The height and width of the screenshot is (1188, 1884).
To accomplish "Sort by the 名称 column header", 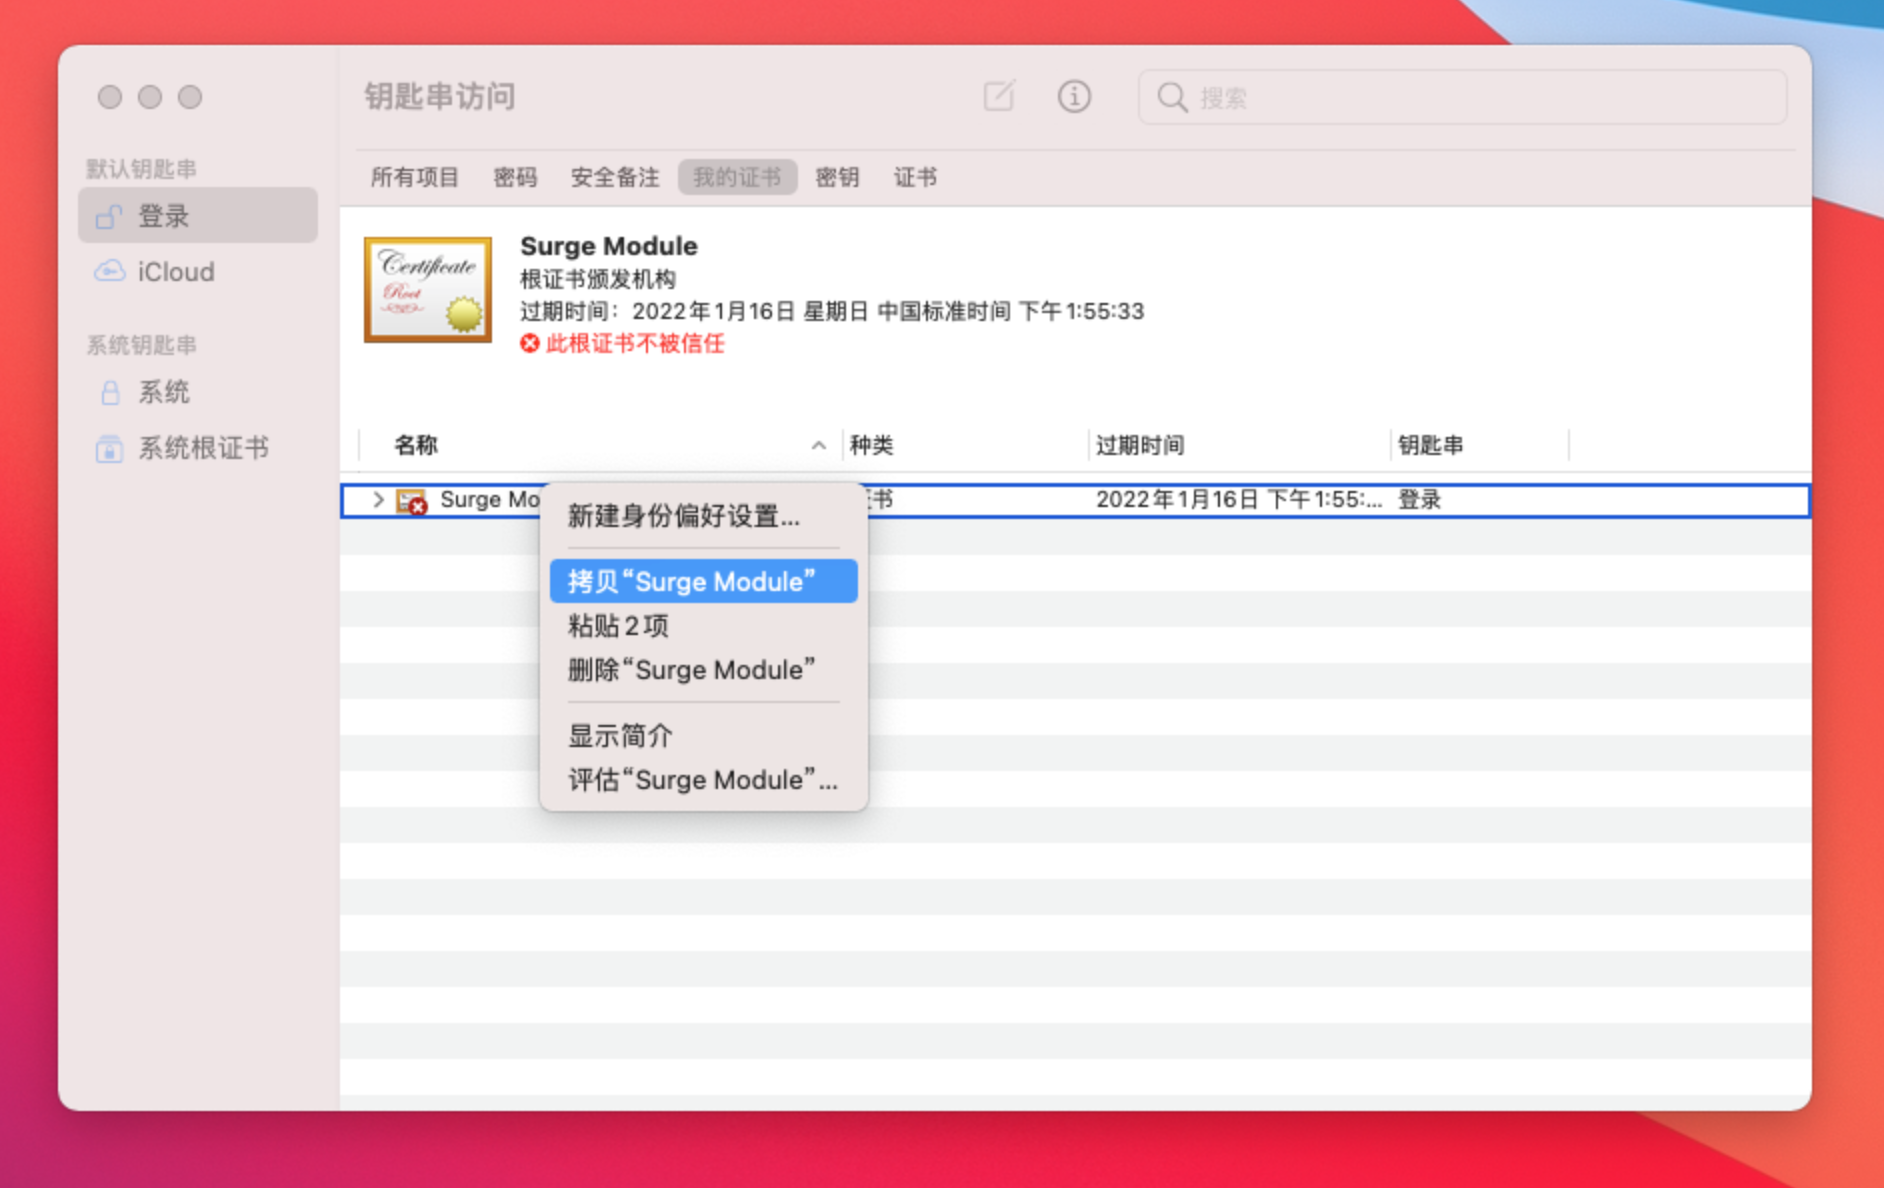I will click(600, 445).
